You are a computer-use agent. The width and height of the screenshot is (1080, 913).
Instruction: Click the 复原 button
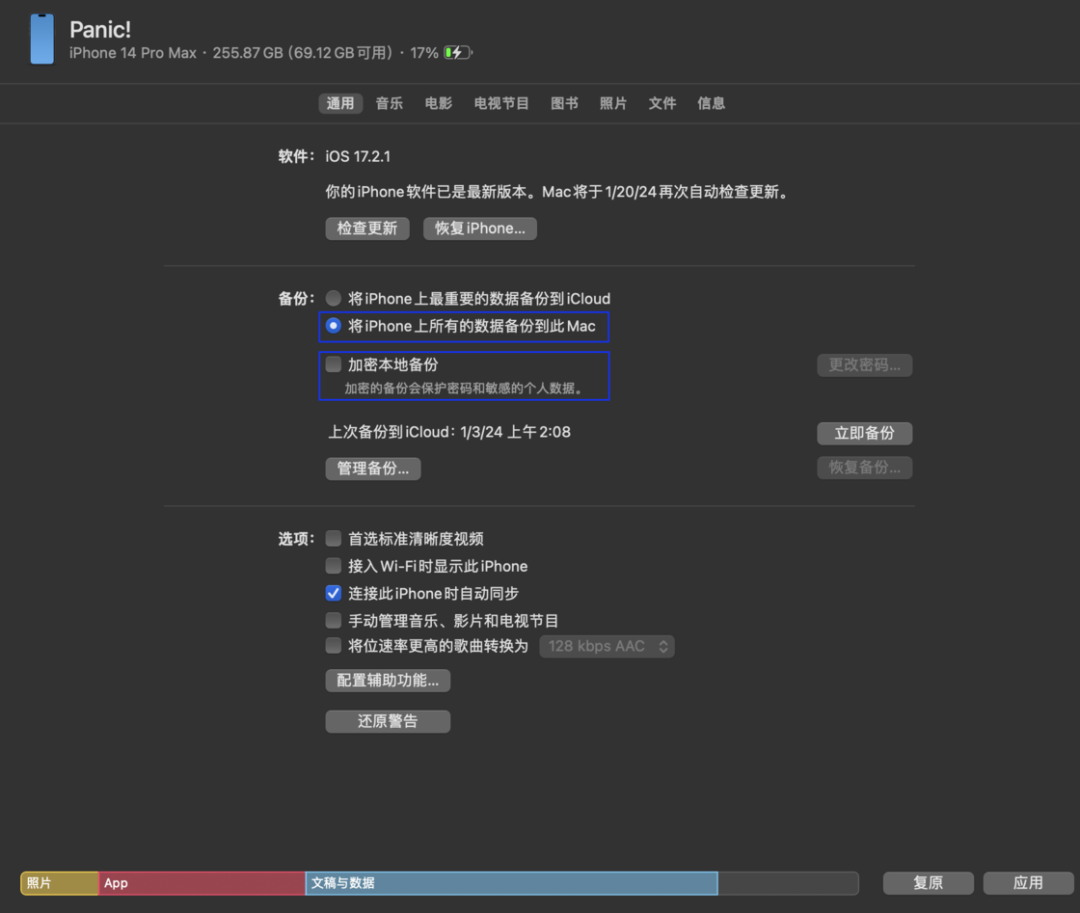[928, 883]
